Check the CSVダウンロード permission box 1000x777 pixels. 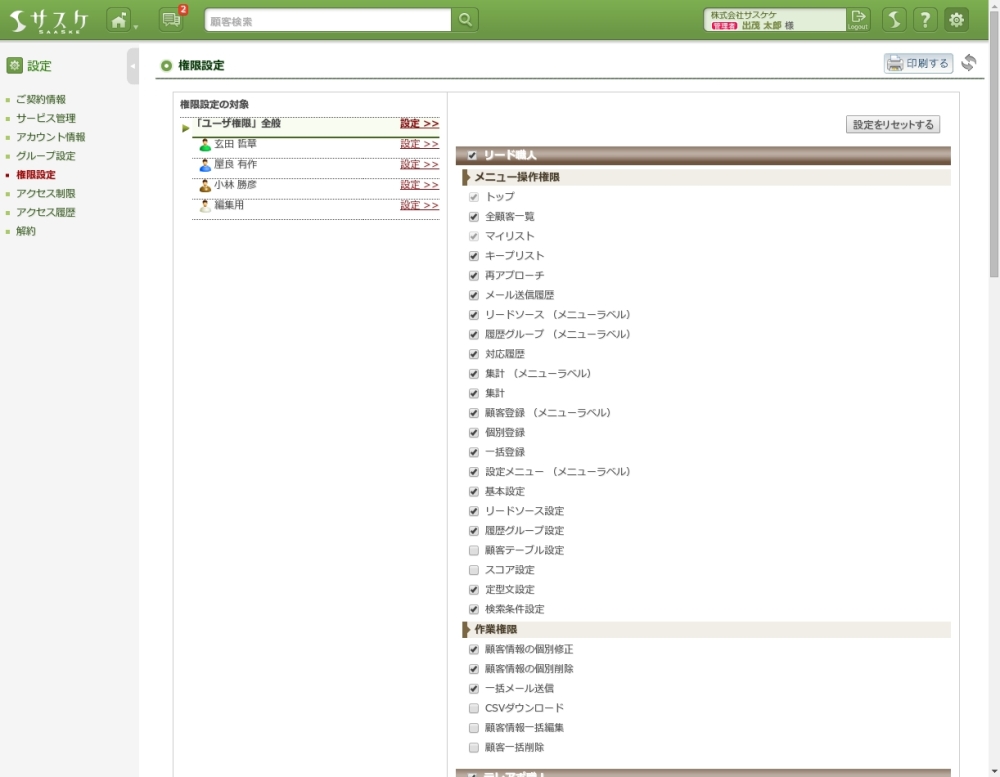tap(474, 708)
